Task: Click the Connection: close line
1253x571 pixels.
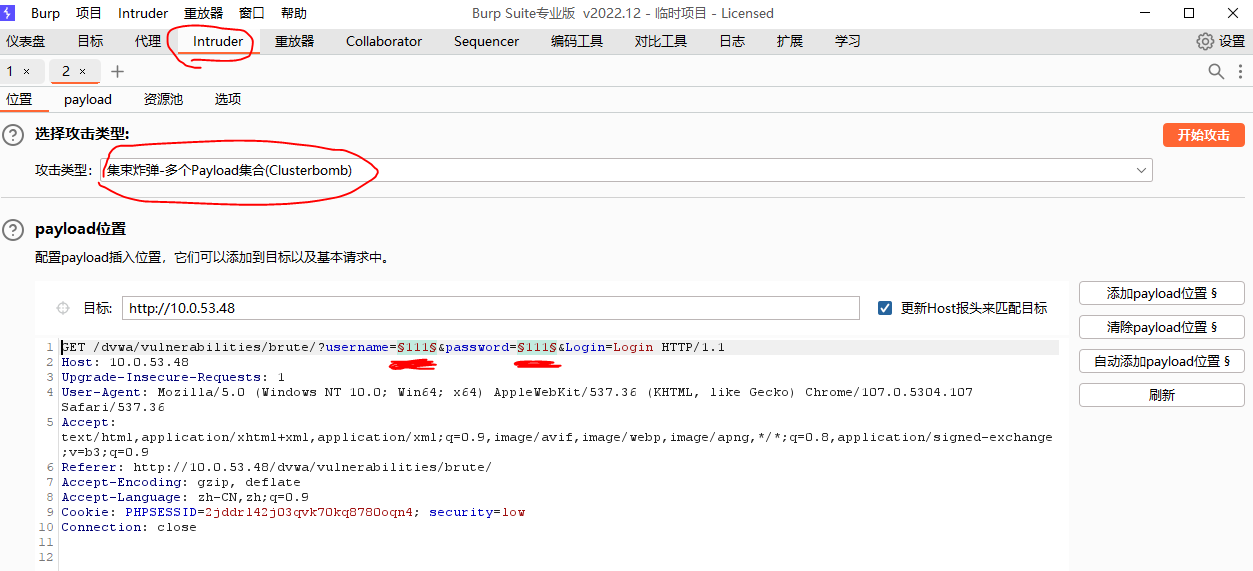Action: pos(129,527)
